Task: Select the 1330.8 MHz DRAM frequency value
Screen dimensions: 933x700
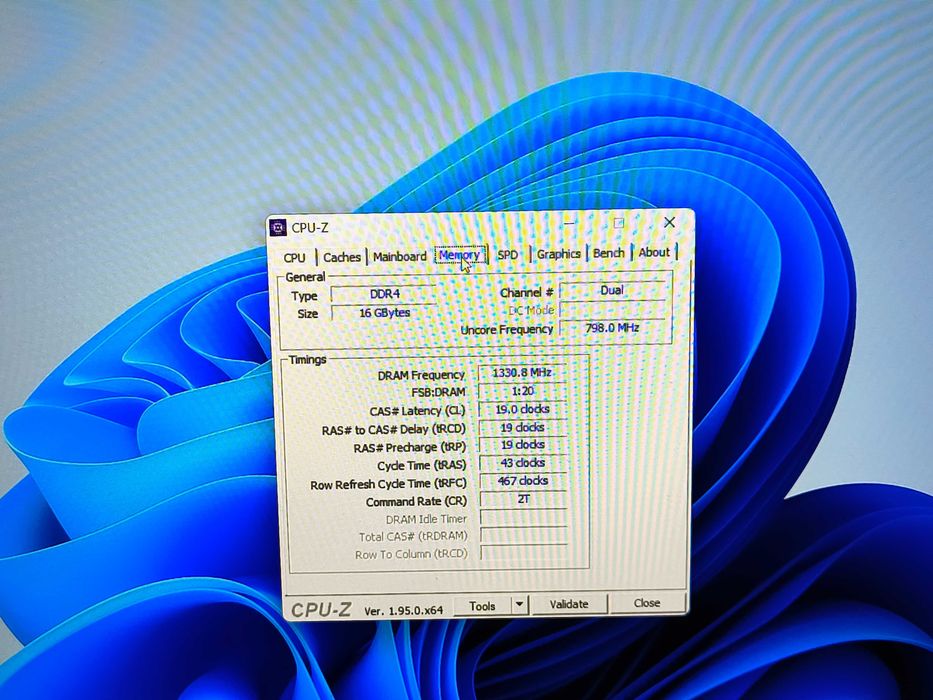Action: tap(522, 373)
